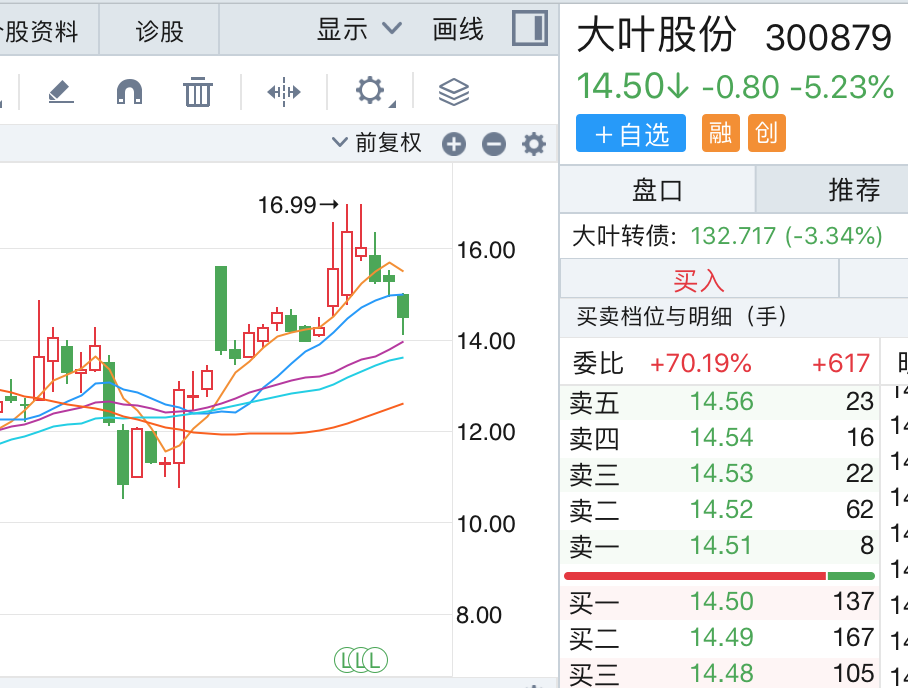908x688 pixels.
Task: Switch to the 推荐 tab
Action: tap(853, 189)
